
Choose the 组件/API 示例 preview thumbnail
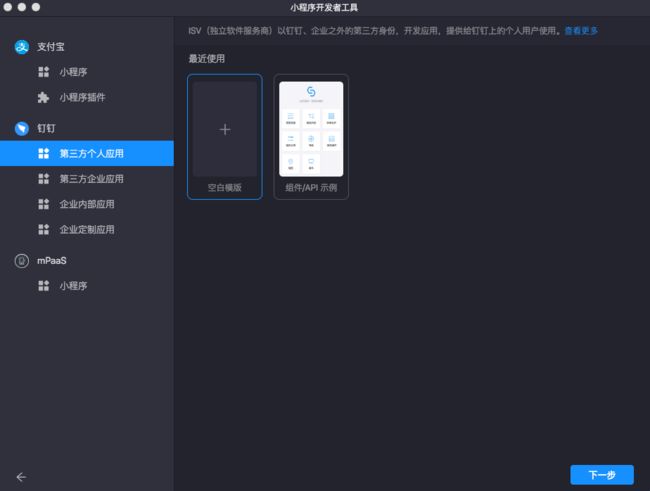pos(311,129)
